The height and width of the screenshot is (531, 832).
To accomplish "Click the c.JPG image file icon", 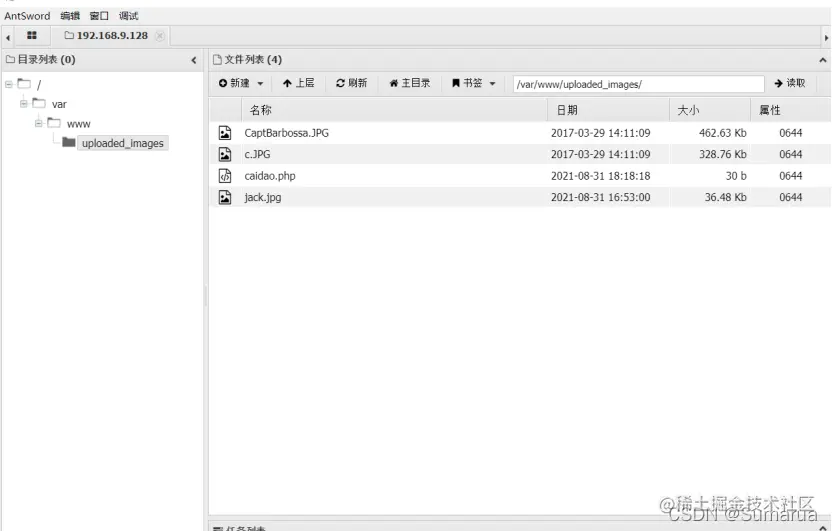I will 225,154.
